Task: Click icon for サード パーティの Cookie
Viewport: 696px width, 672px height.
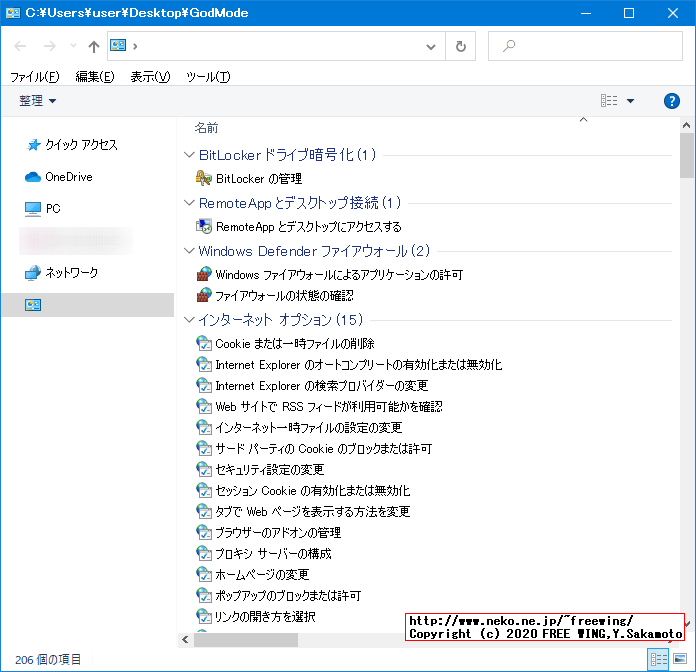Action: pos(204,448)
